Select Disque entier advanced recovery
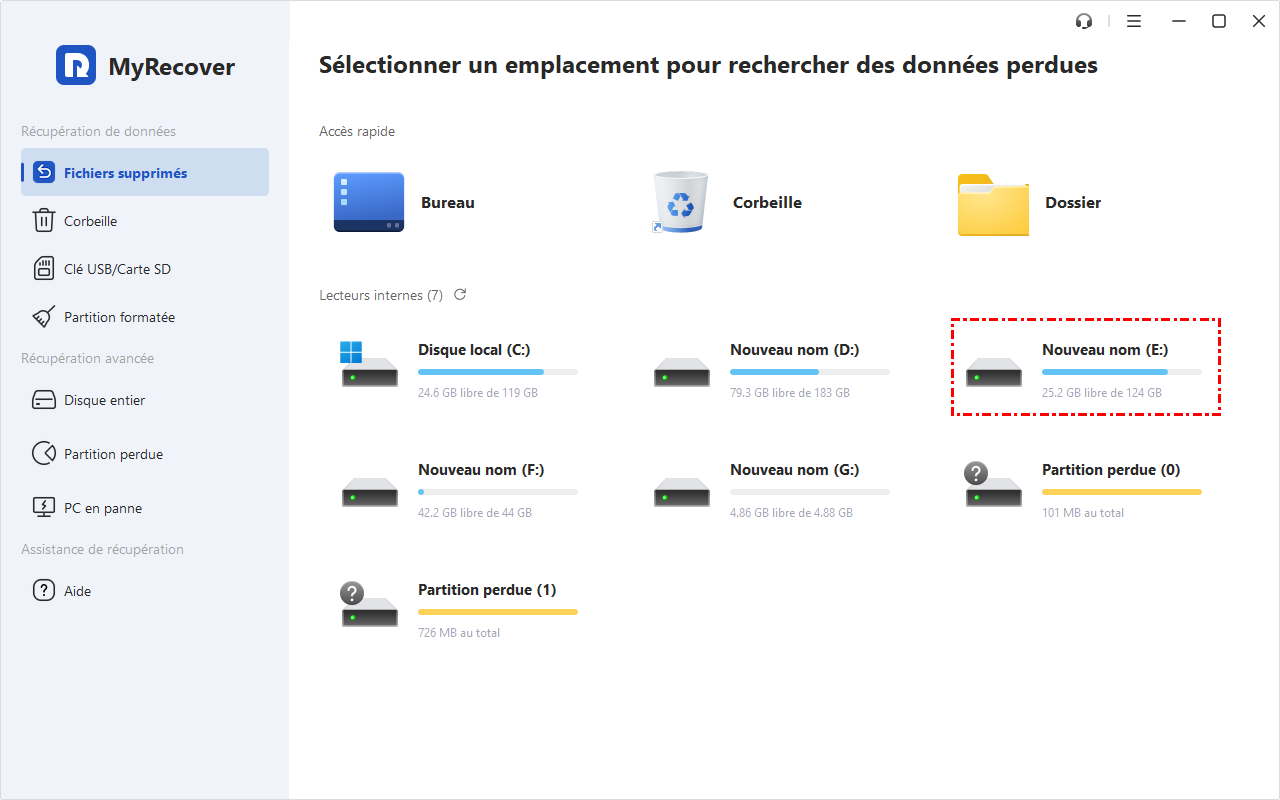The image size is (1280, 800). tap(104, 400)
